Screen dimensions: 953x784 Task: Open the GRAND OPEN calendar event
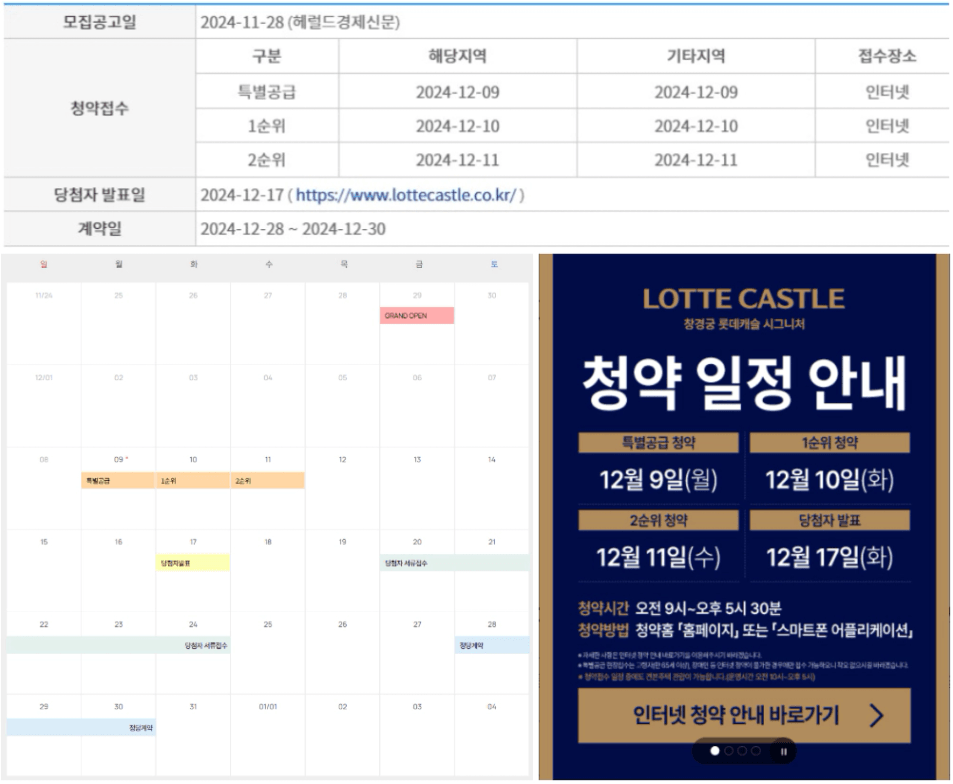417,315
